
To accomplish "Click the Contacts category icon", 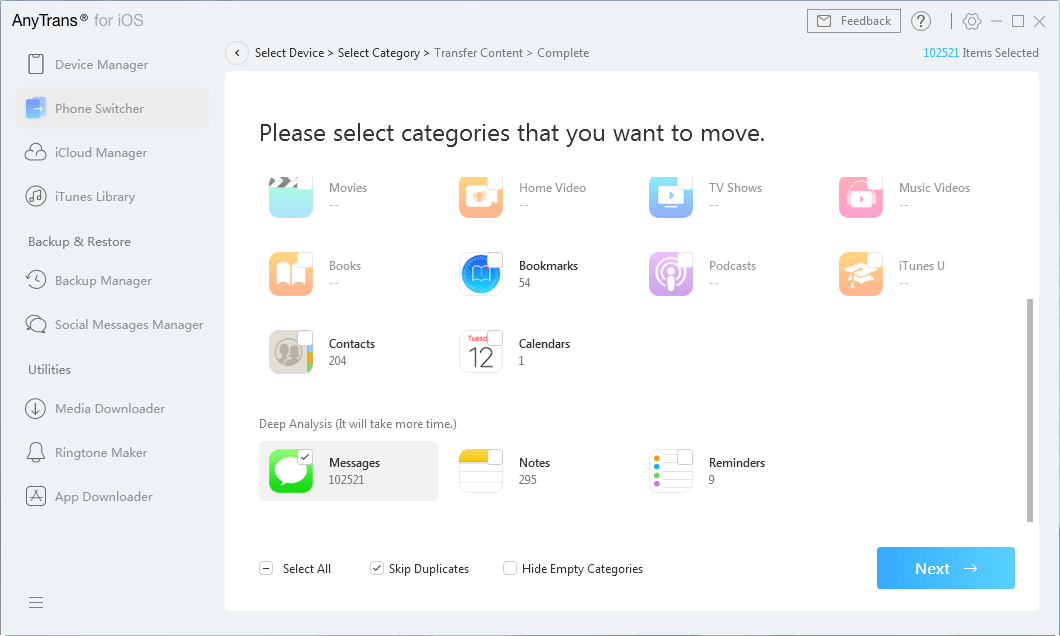I will point(291,352).
